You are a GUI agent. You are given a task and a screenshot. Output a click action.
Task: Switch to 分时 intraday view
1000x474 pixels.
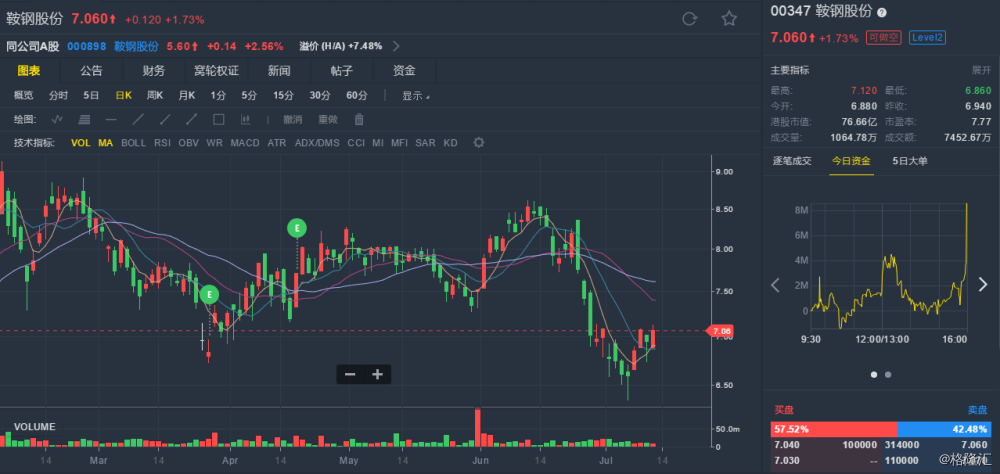click(58, 96)
